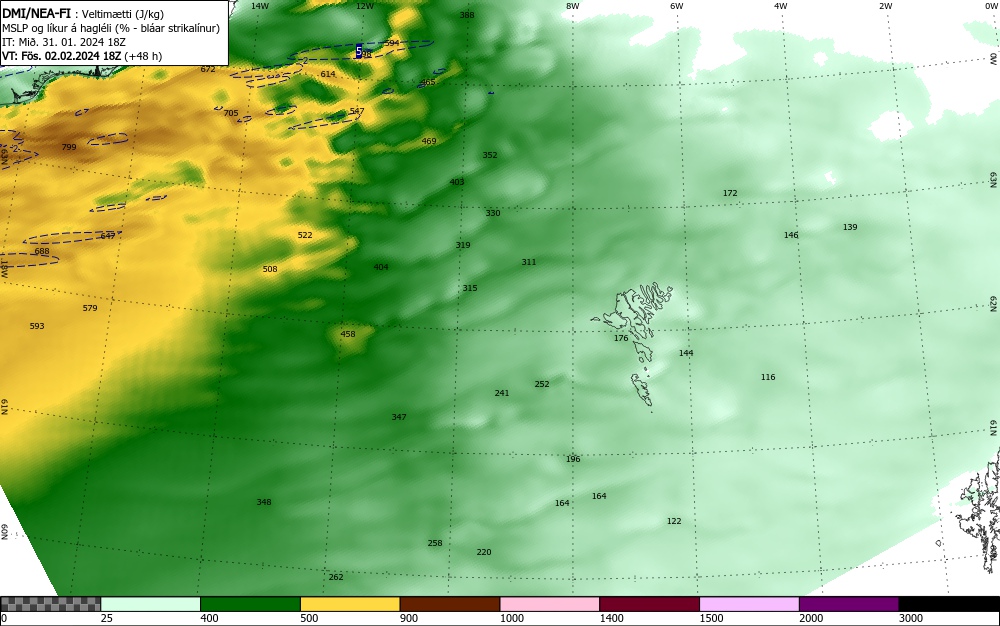The height and width of the screenshot is (626, 1000).
Task: Click the CAPE value 220
Action: click(x=484, y=553)
